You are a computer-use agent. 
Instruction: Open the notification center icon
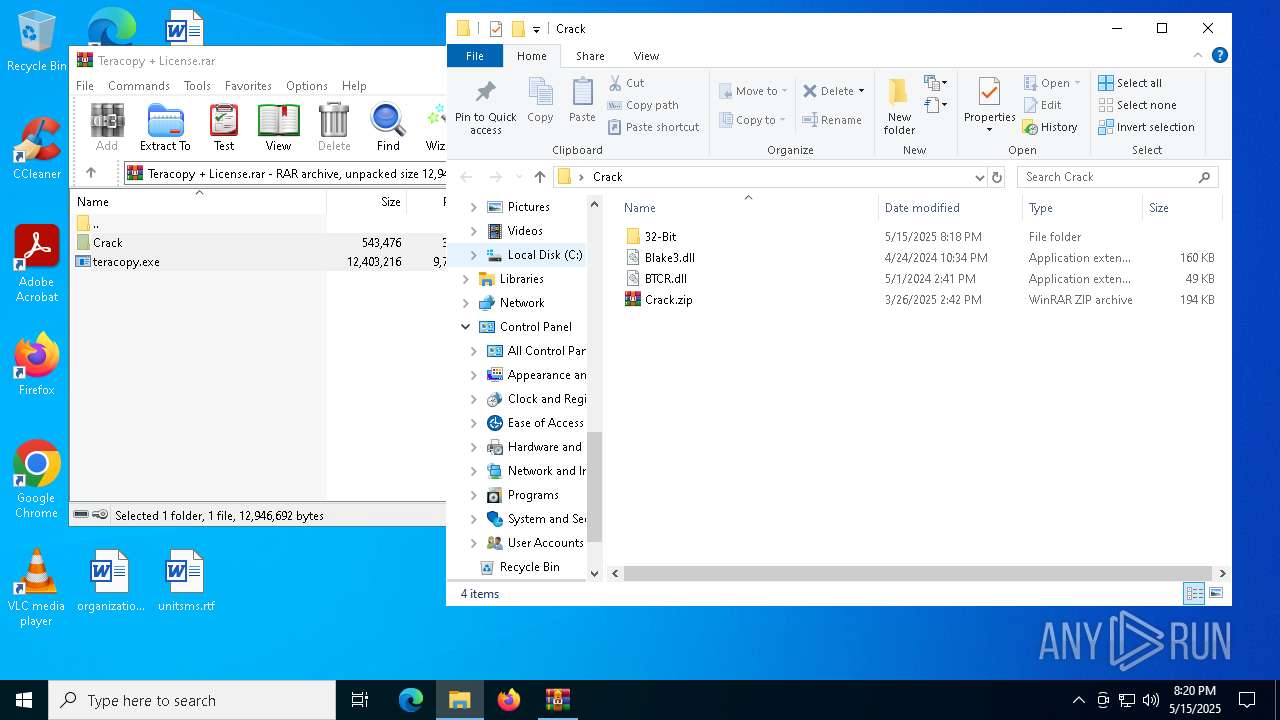coord(1247,700)
